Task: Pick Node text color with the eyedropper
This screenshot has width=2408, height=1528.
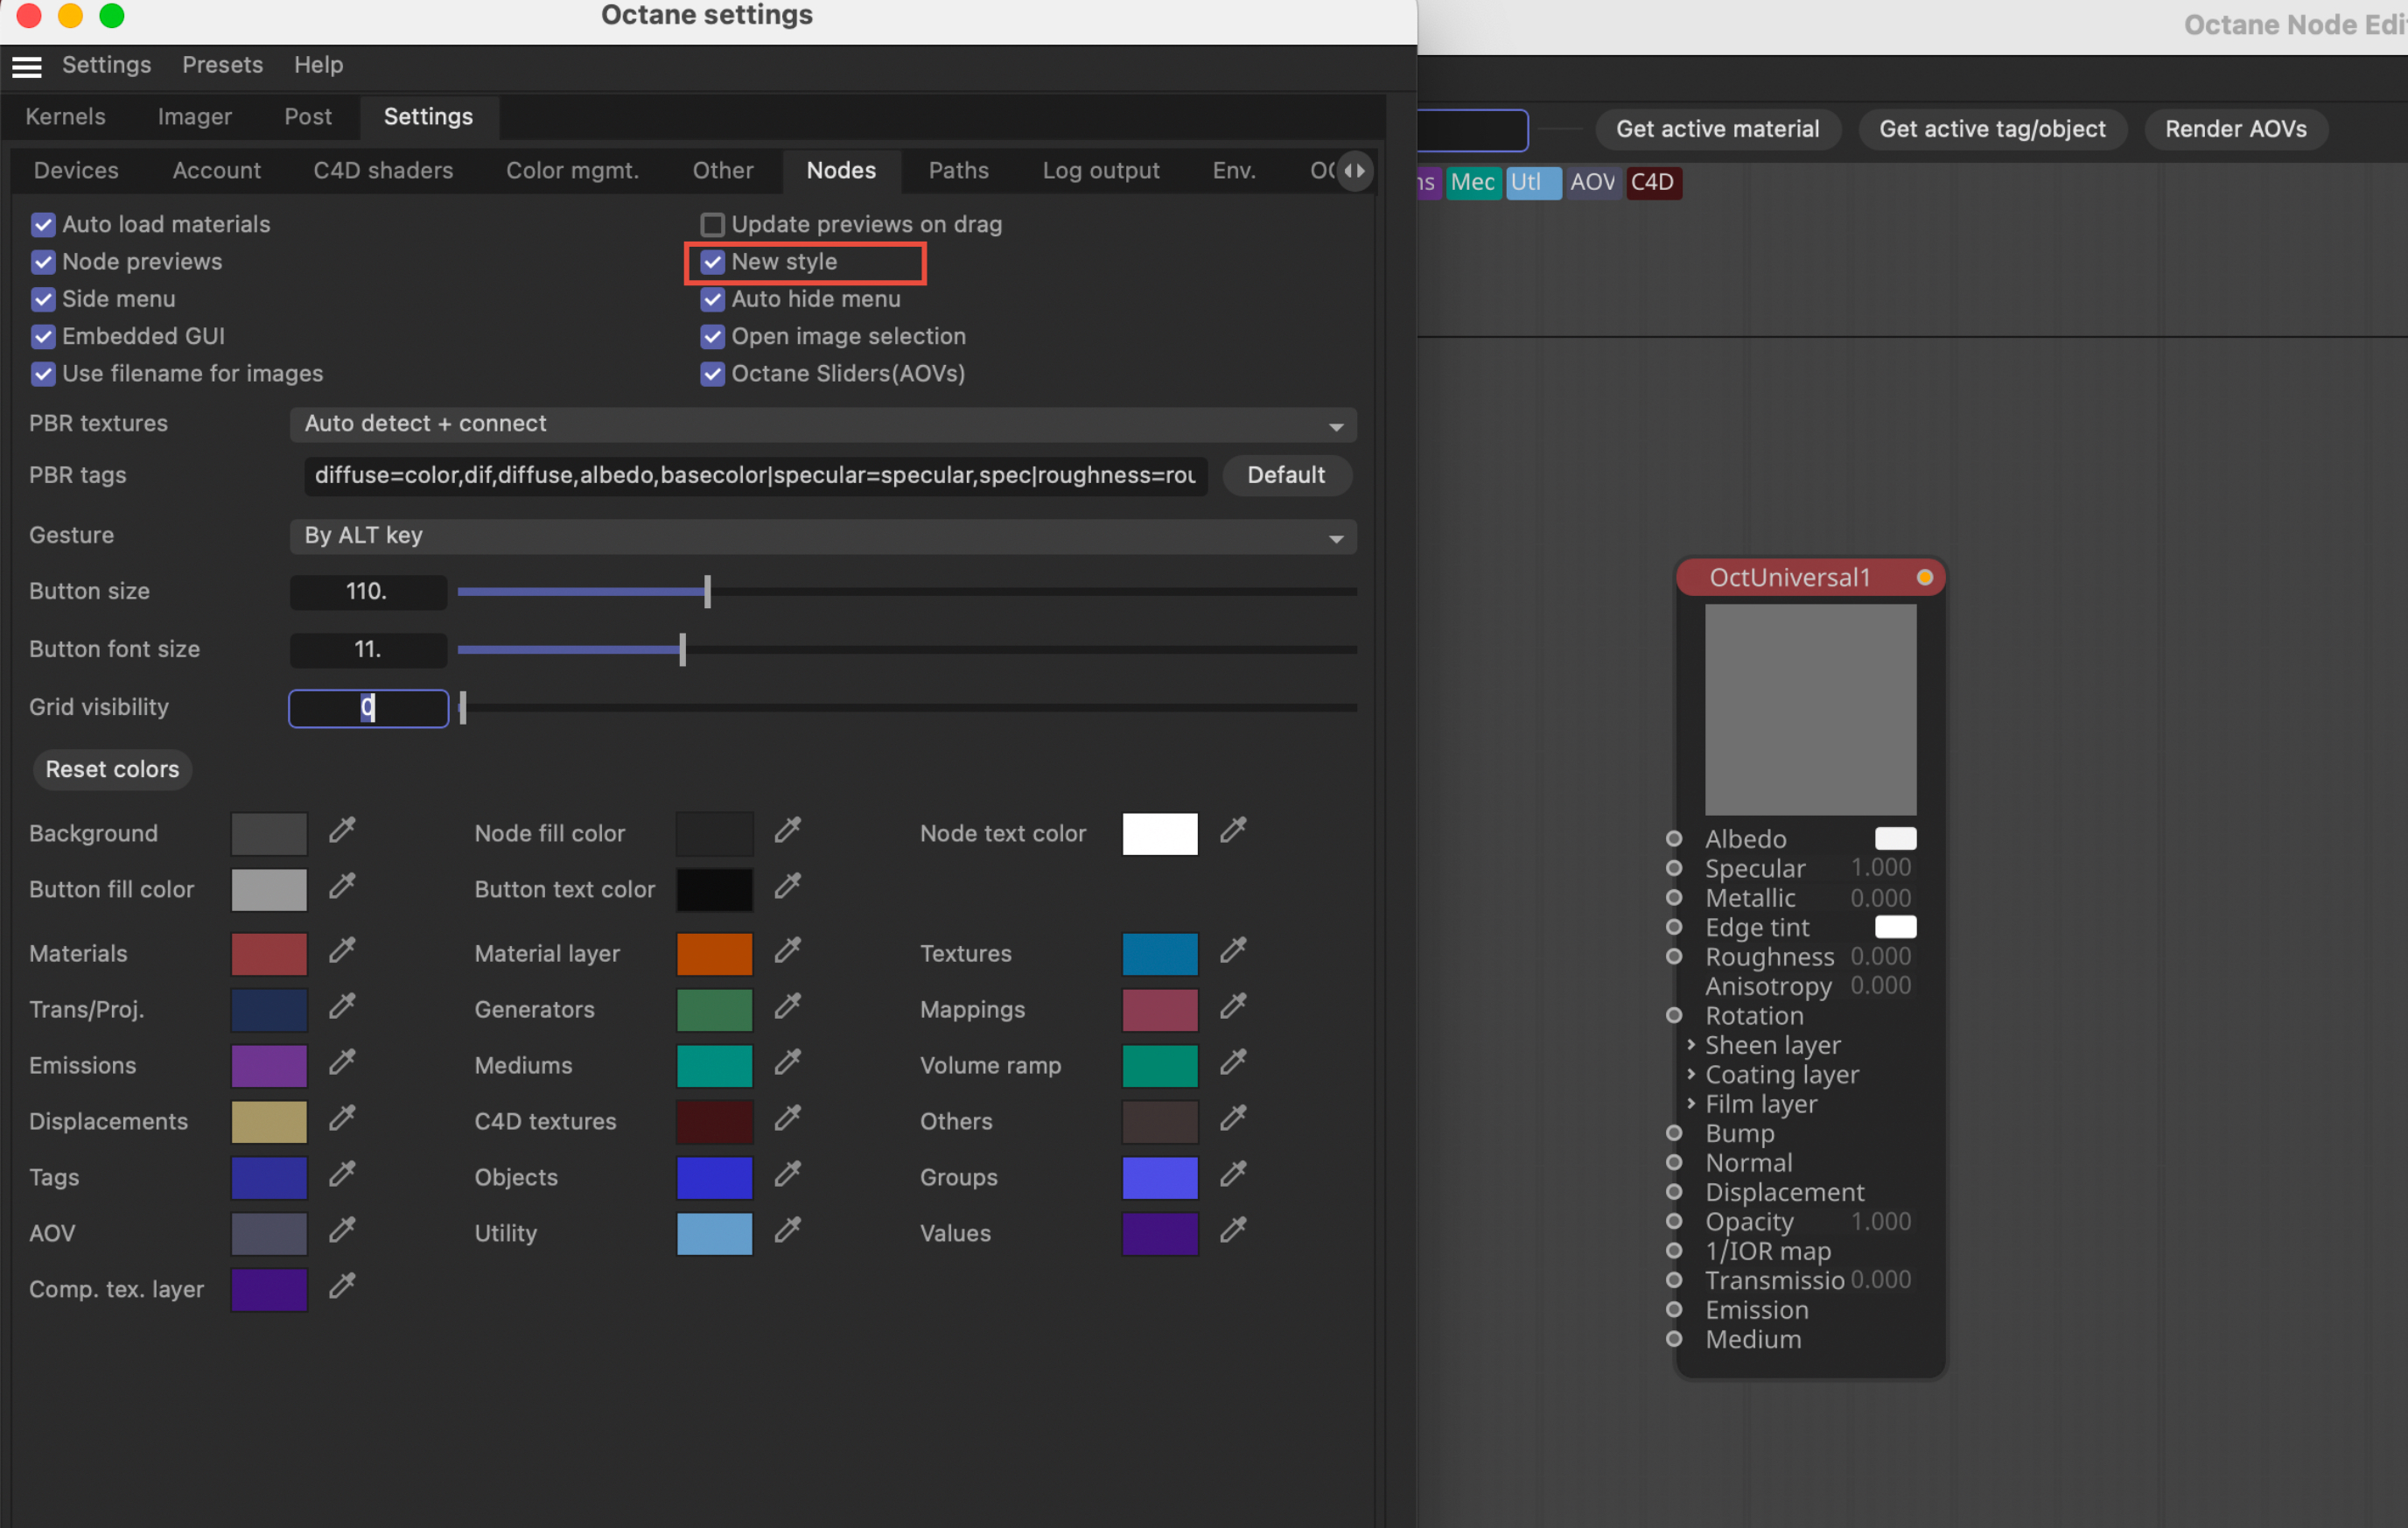Action: (1233, 830)
